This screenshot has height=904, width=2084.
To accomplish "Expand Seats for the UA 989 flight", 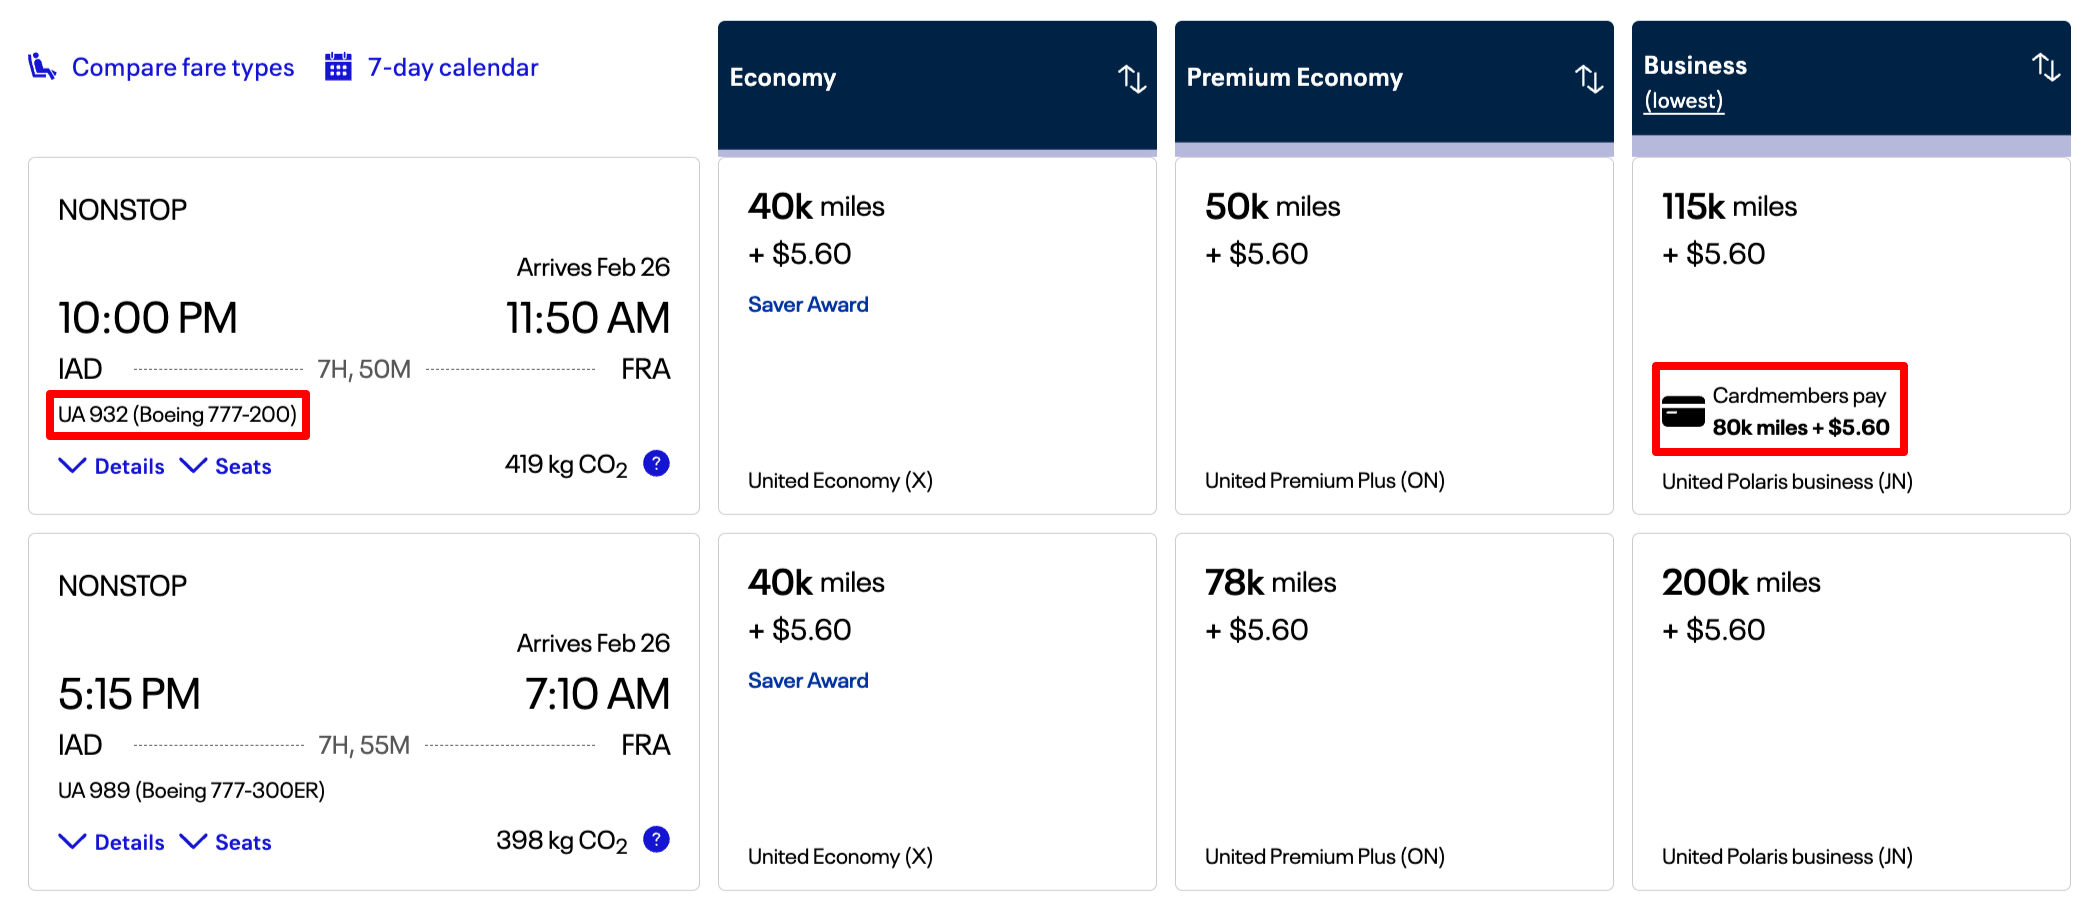I will 227,841.
